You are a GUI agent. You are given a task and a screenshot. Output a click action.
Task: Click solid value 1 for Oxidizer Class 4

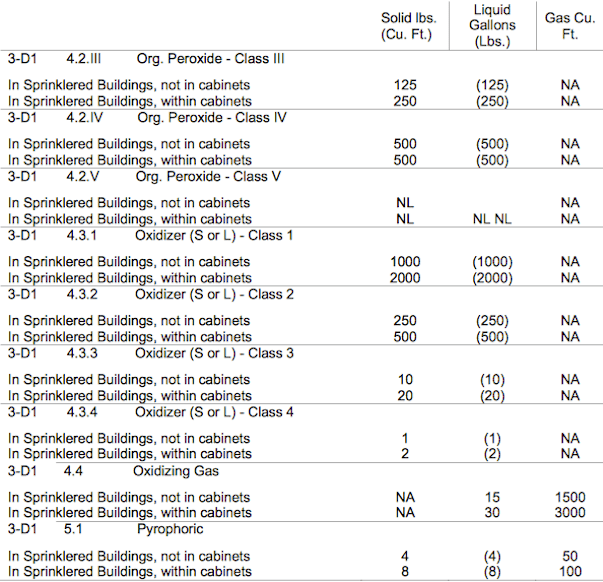pos(405,439)
